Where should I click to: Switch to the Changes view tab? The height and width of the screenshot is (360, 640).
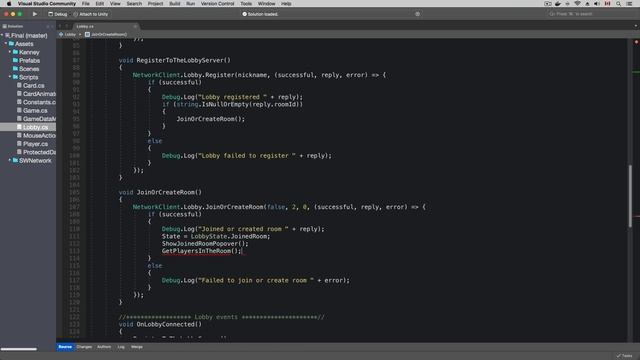(x=84, y=347)
